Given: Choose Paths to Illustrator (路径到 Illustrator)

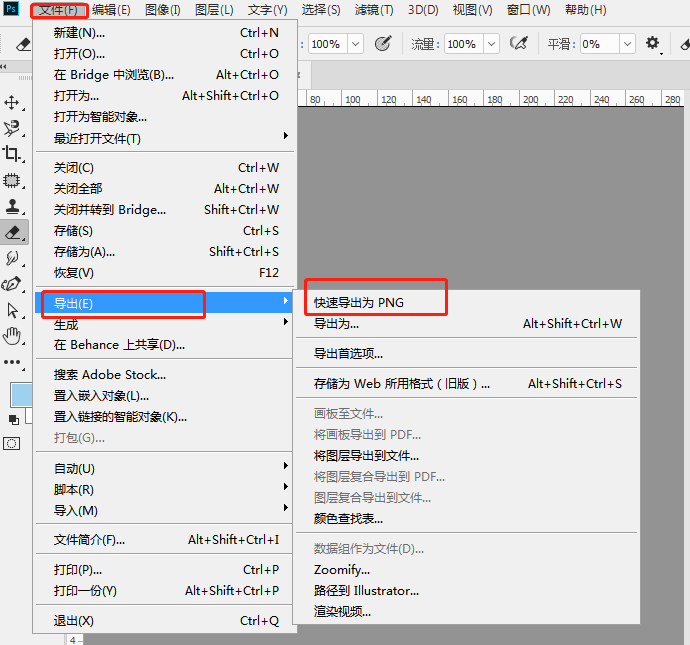Looking at the screenshot, I should pyautogui.click(x=467, y=590).
